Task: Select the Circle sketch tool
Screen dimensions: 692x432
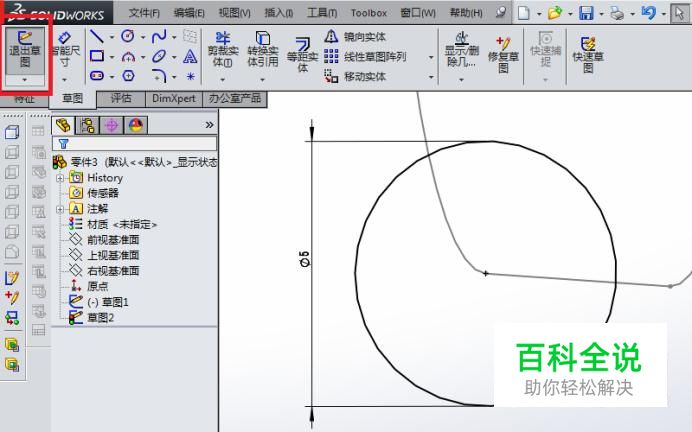Action: [128, 36]
